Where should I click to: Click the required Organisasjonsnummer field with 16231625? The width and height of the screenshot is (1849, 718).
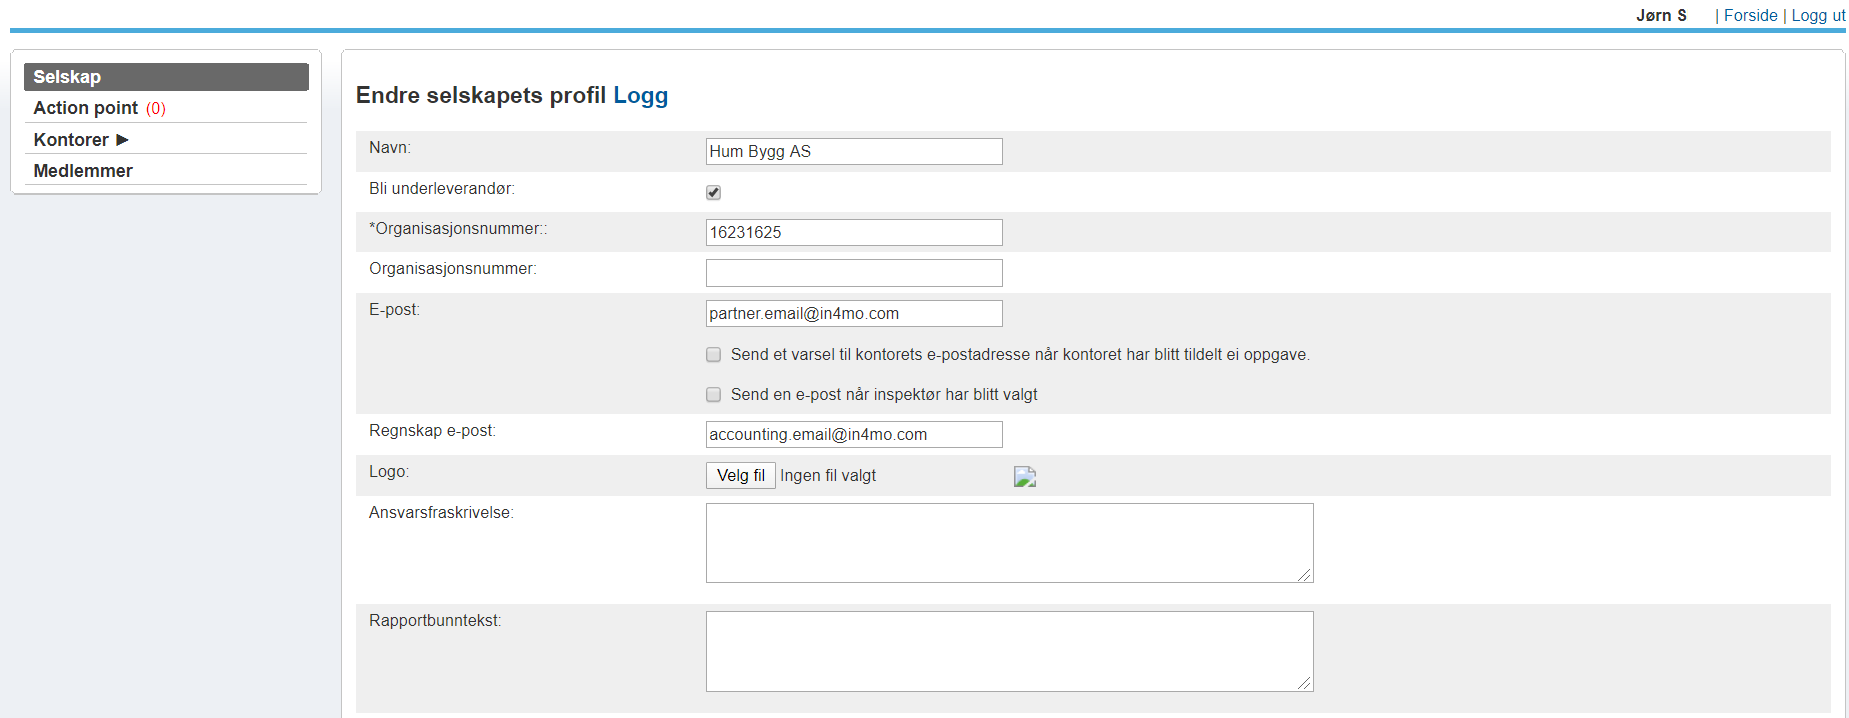pyautogui.click(x=853, y=232)
